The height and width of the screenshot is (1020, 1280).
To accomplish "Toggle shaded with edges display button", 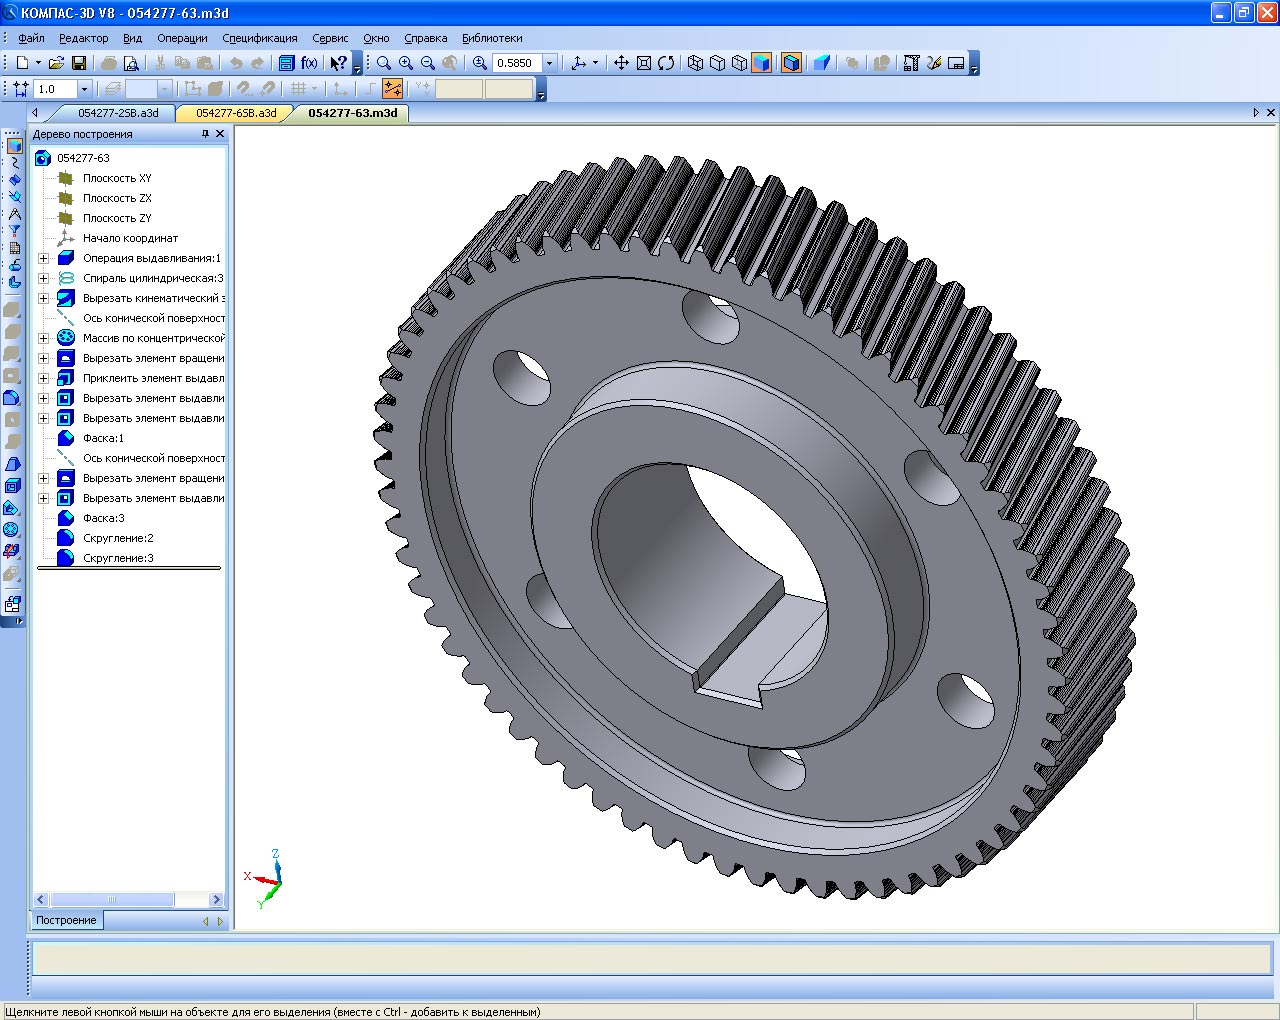I will (x=791, y=63).
